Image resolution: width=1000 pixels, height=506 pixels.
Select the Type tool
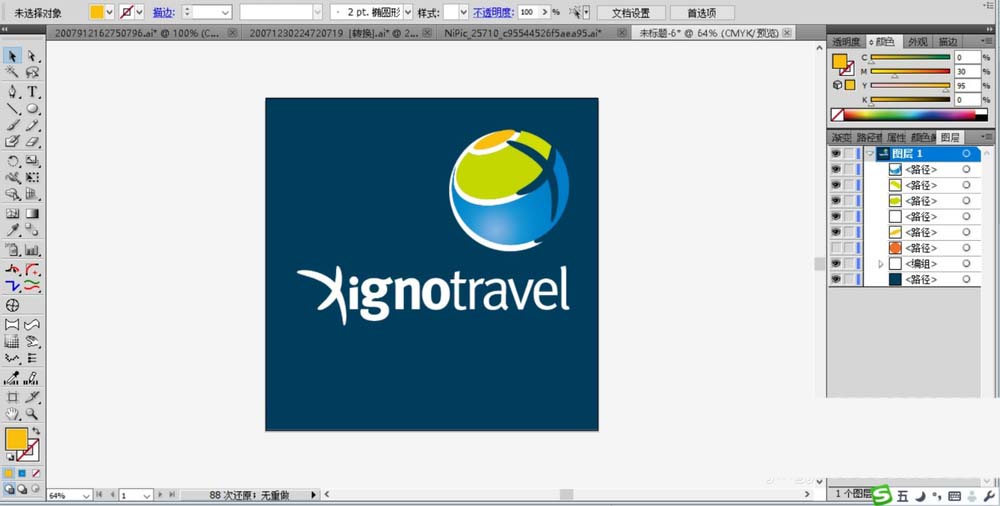[x=32, y=92]
